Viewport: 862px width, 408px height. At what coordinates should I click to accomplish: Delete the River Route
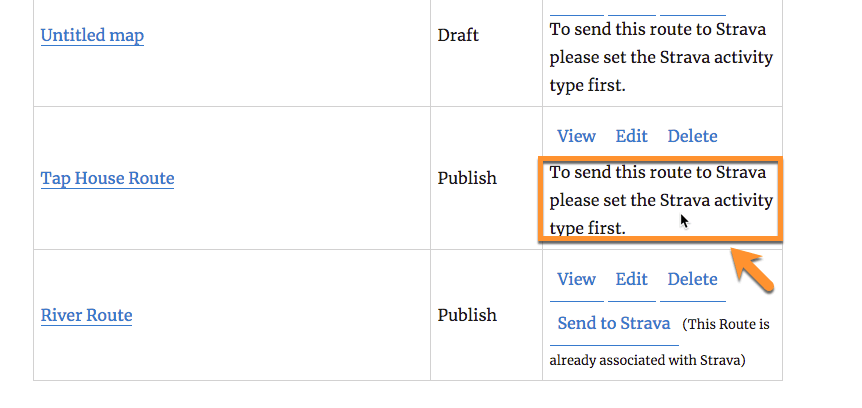point(692,279)
